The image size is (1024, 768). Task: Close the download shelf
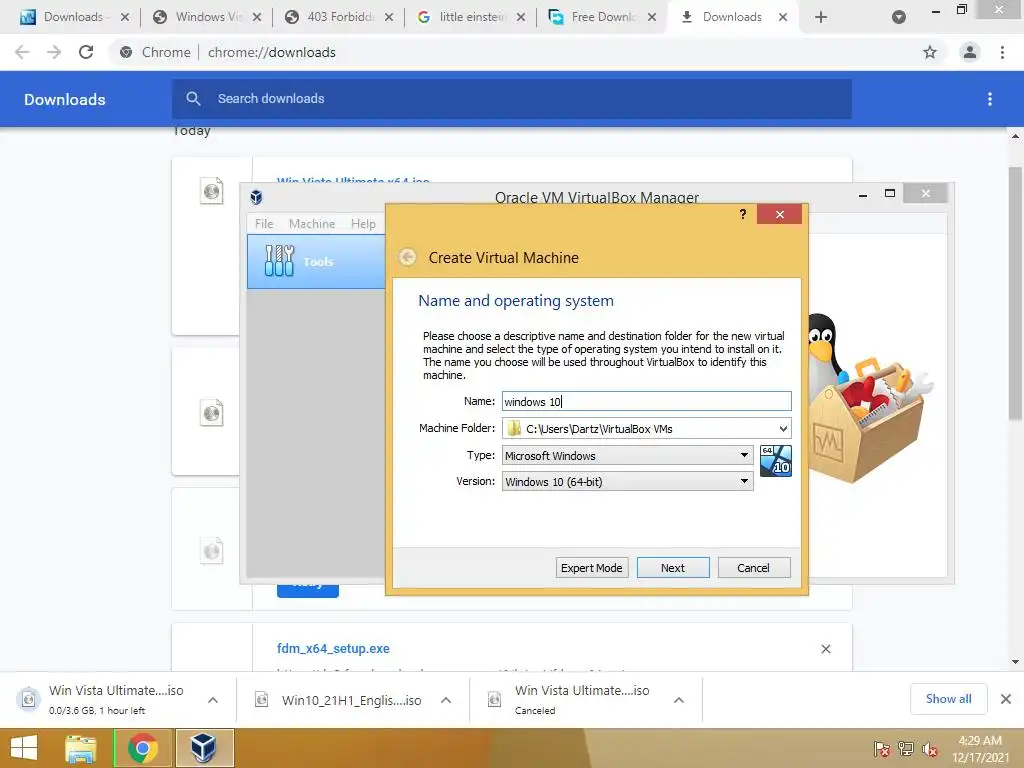point(1006,699)
